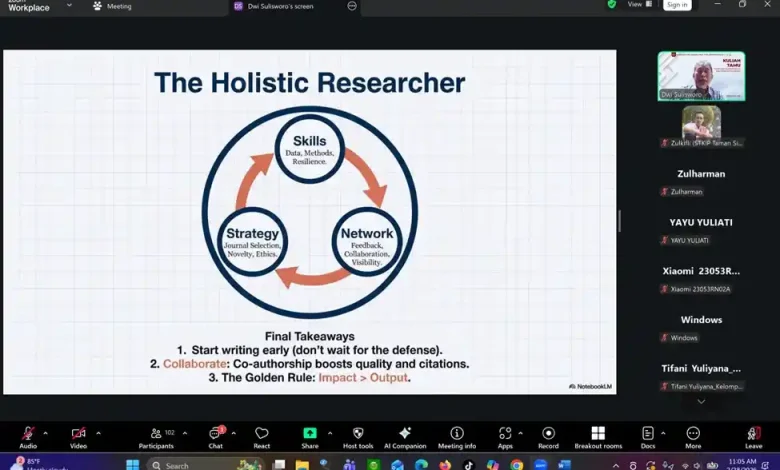
Task: Open the View layout menu
Action: (x=638, y=5)
